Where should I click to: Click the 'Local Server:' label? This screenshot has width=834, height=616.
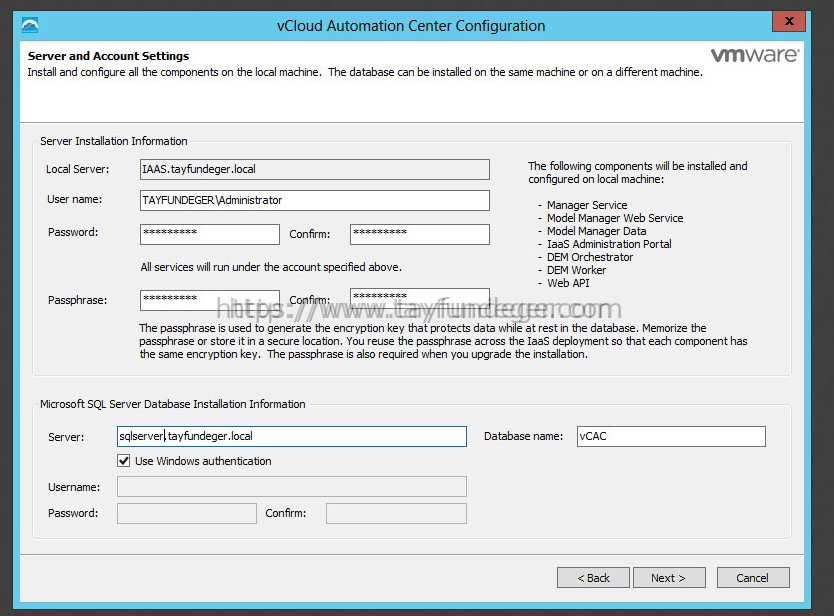click(x=78, y=169)
